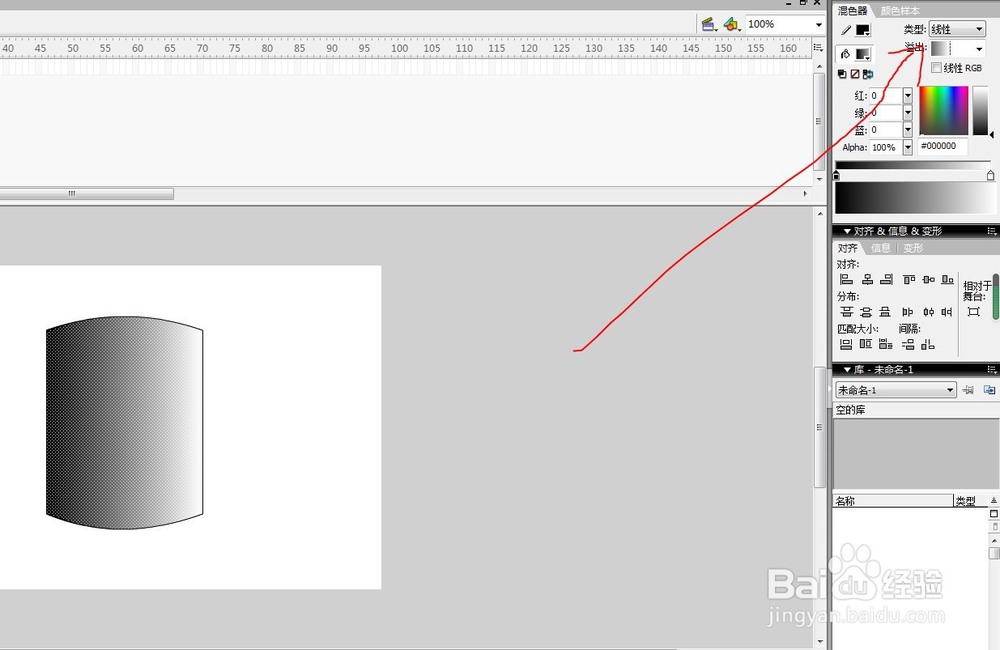Click the Align Top Edge icon

click(909, 279)
